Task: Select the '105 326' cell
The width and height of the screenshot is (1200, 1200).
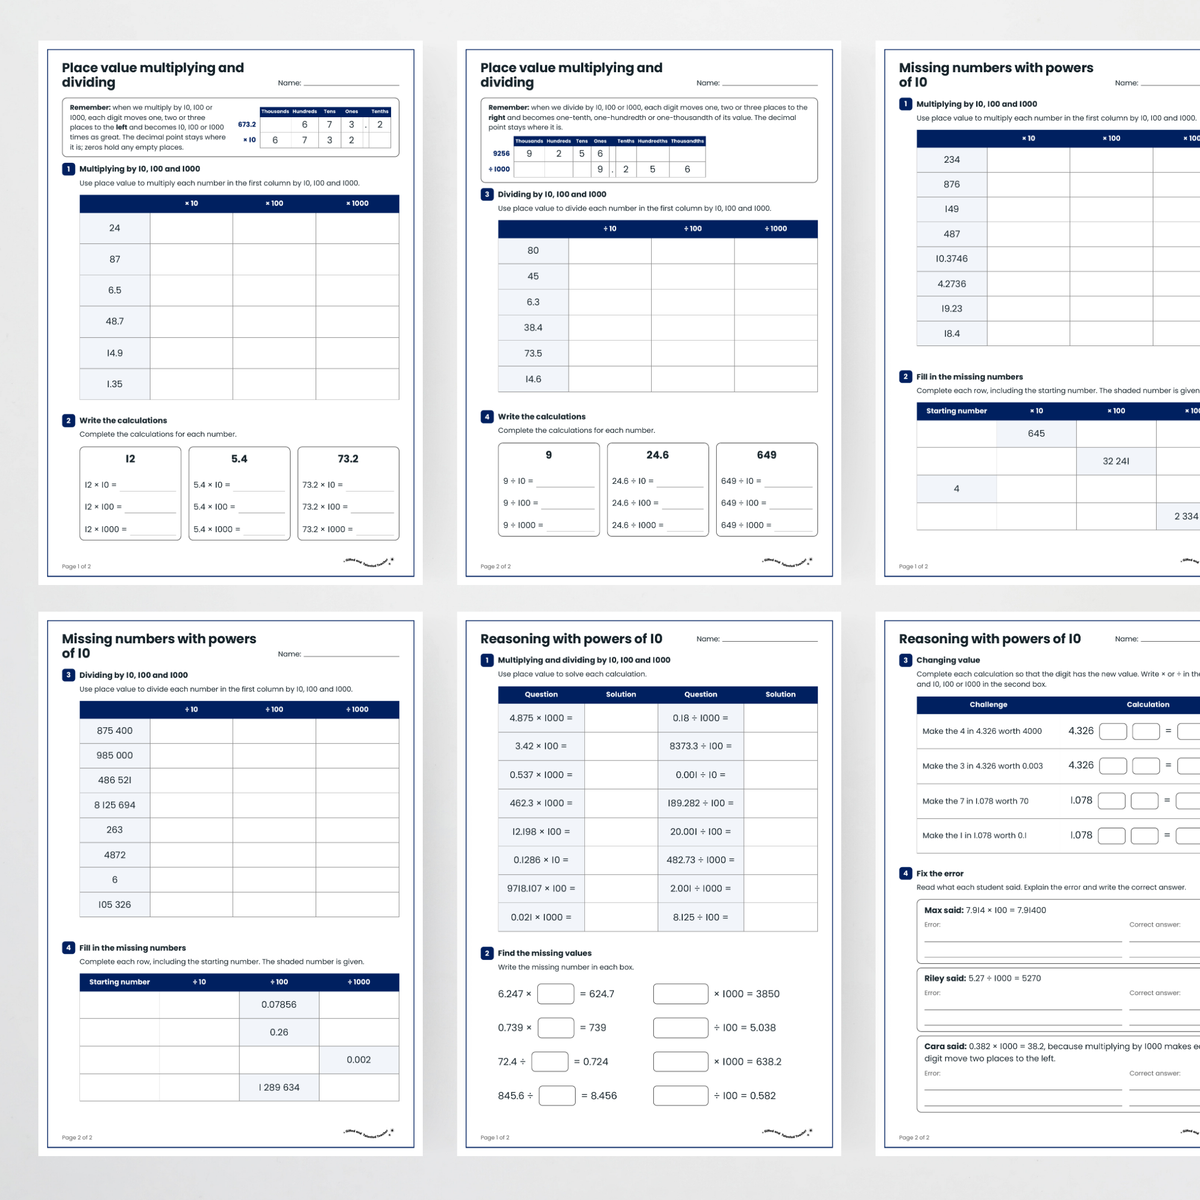Action: point(115,904)
